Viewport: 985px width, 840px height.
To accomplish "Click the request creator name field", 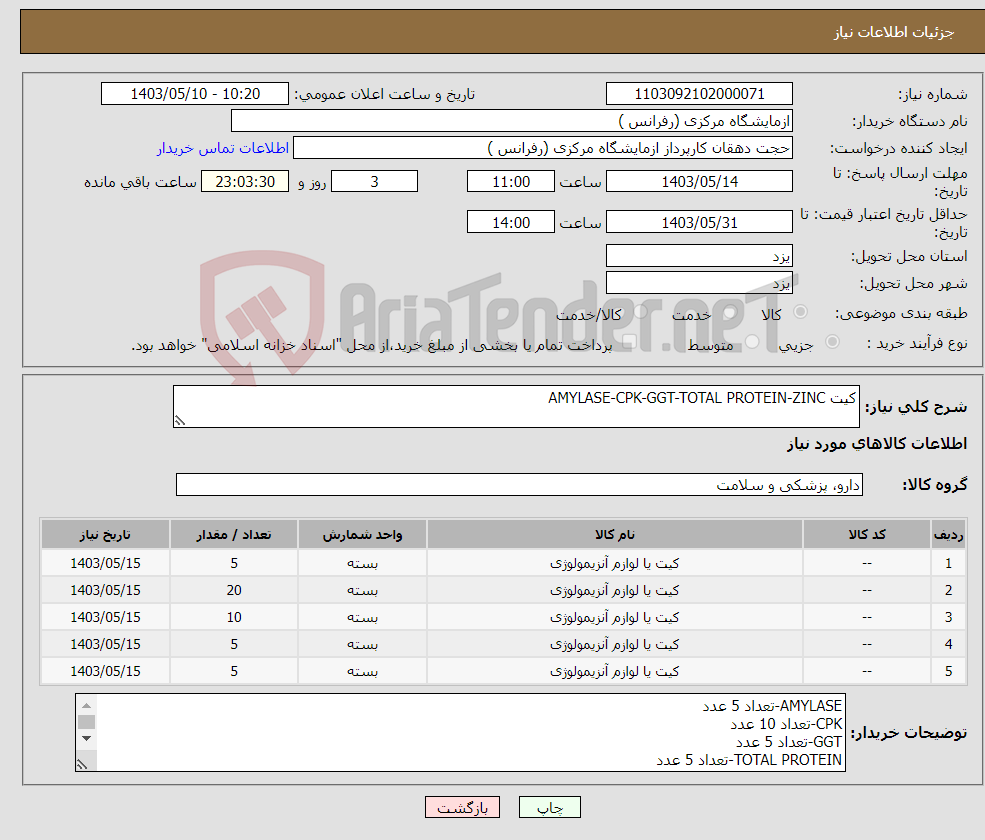I will (543, 148).
